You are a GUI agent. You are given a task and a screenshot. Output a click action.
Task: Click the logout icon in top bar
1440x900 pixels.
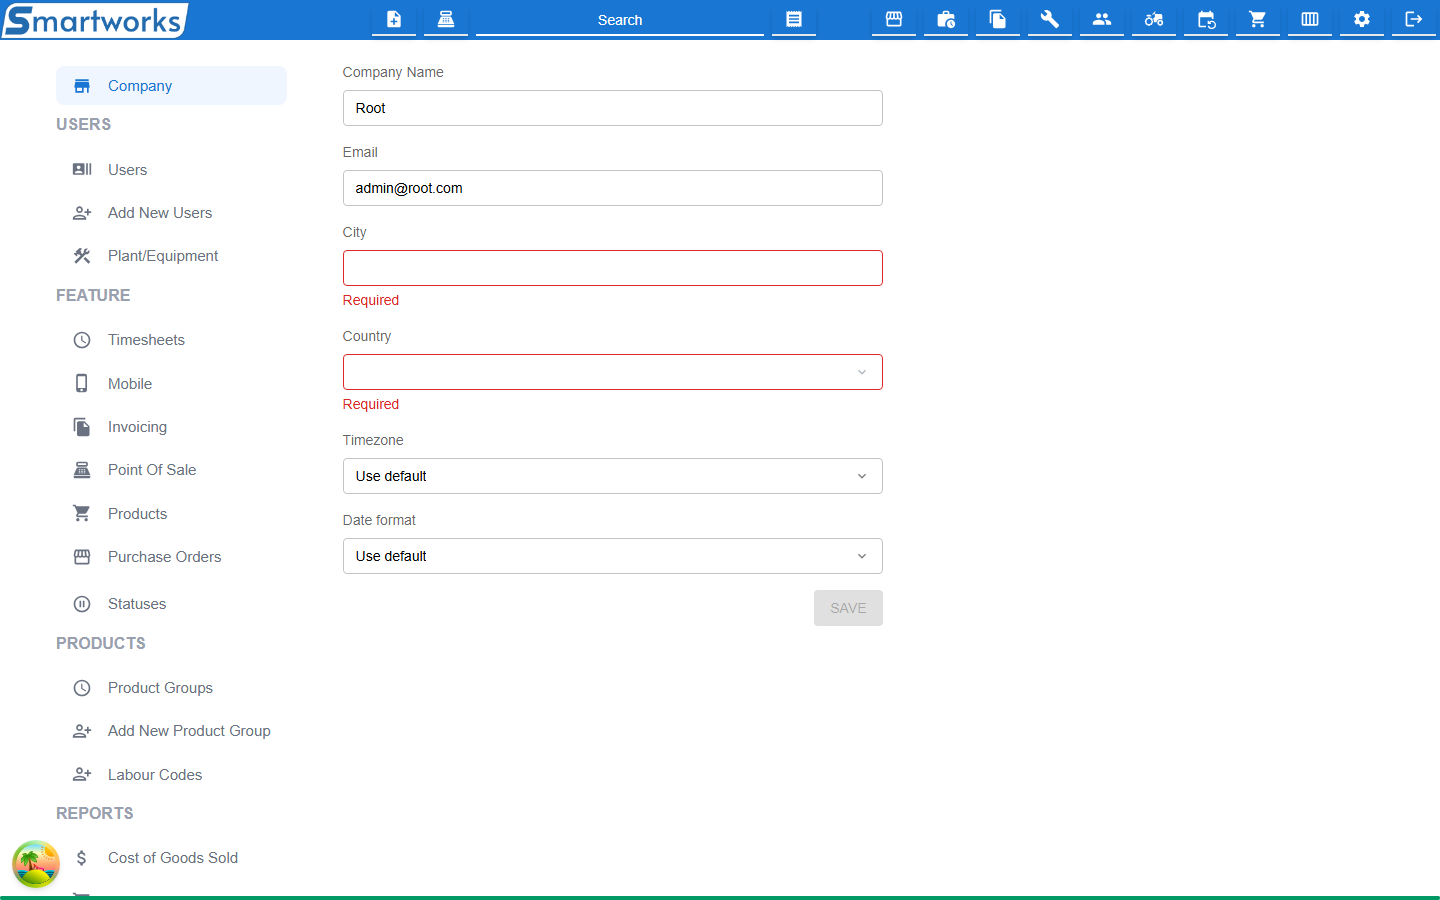point(1414,19)
